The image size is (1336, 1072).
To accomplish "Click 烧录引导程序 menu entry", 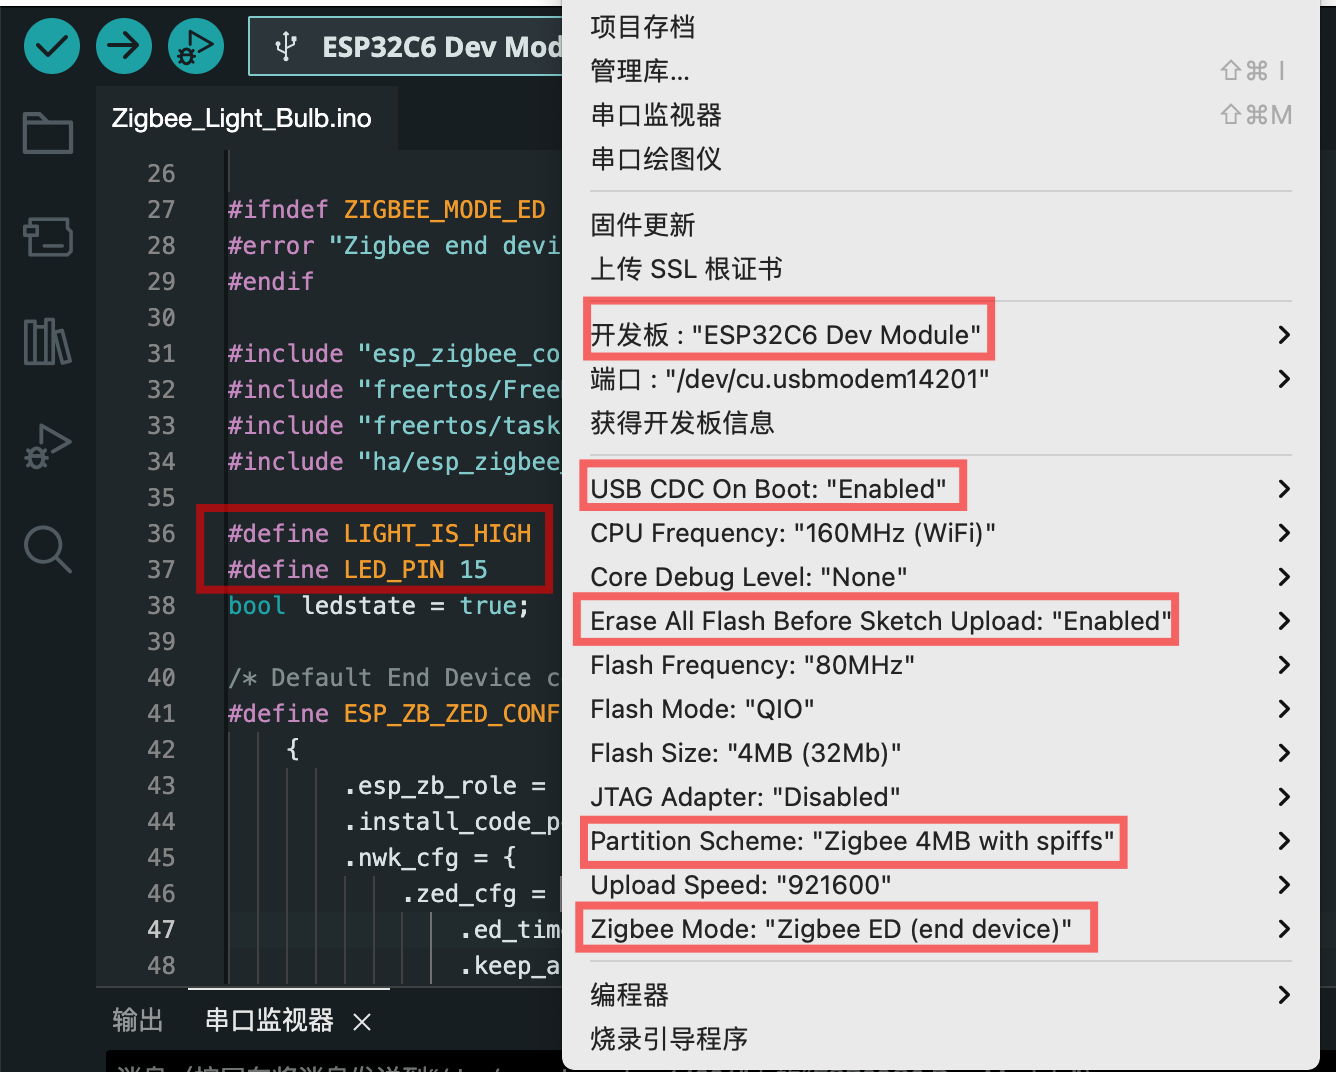I will (940, 1039).
